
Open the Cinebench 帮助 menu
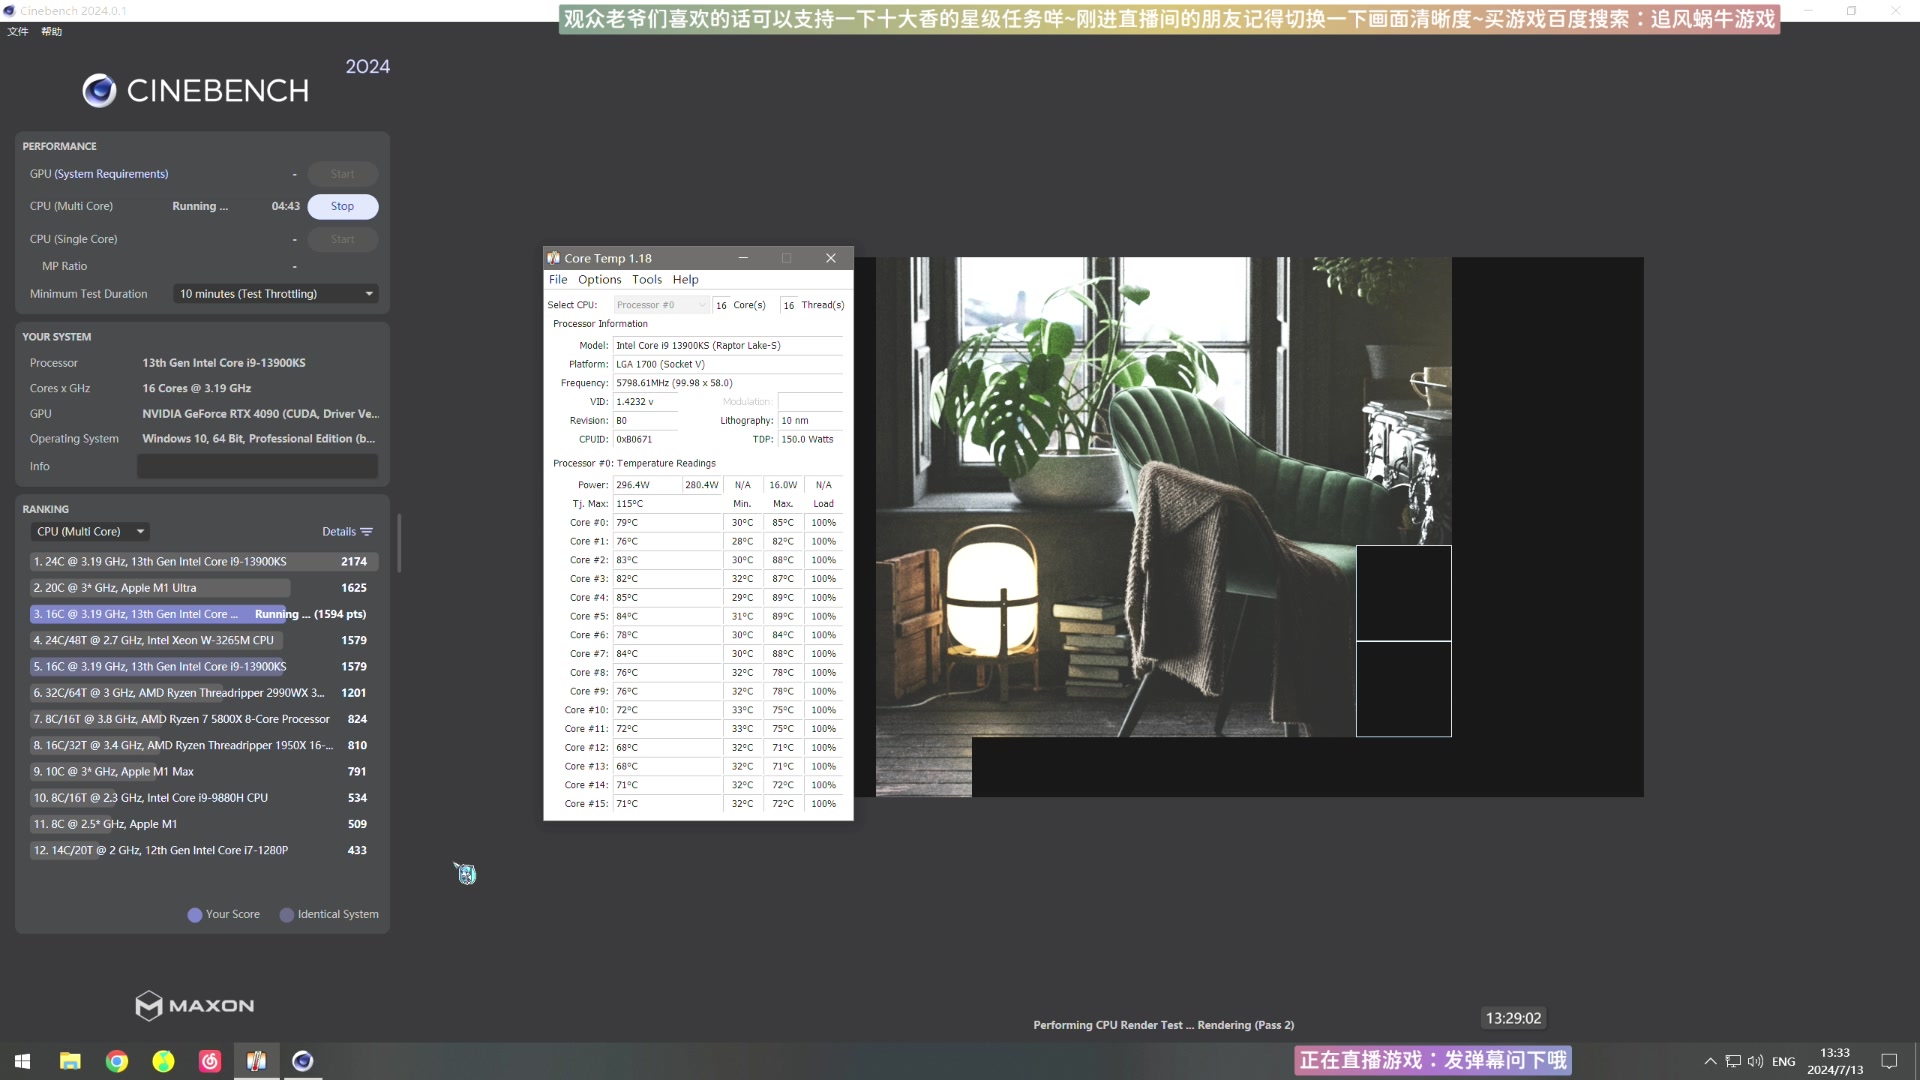52,32
